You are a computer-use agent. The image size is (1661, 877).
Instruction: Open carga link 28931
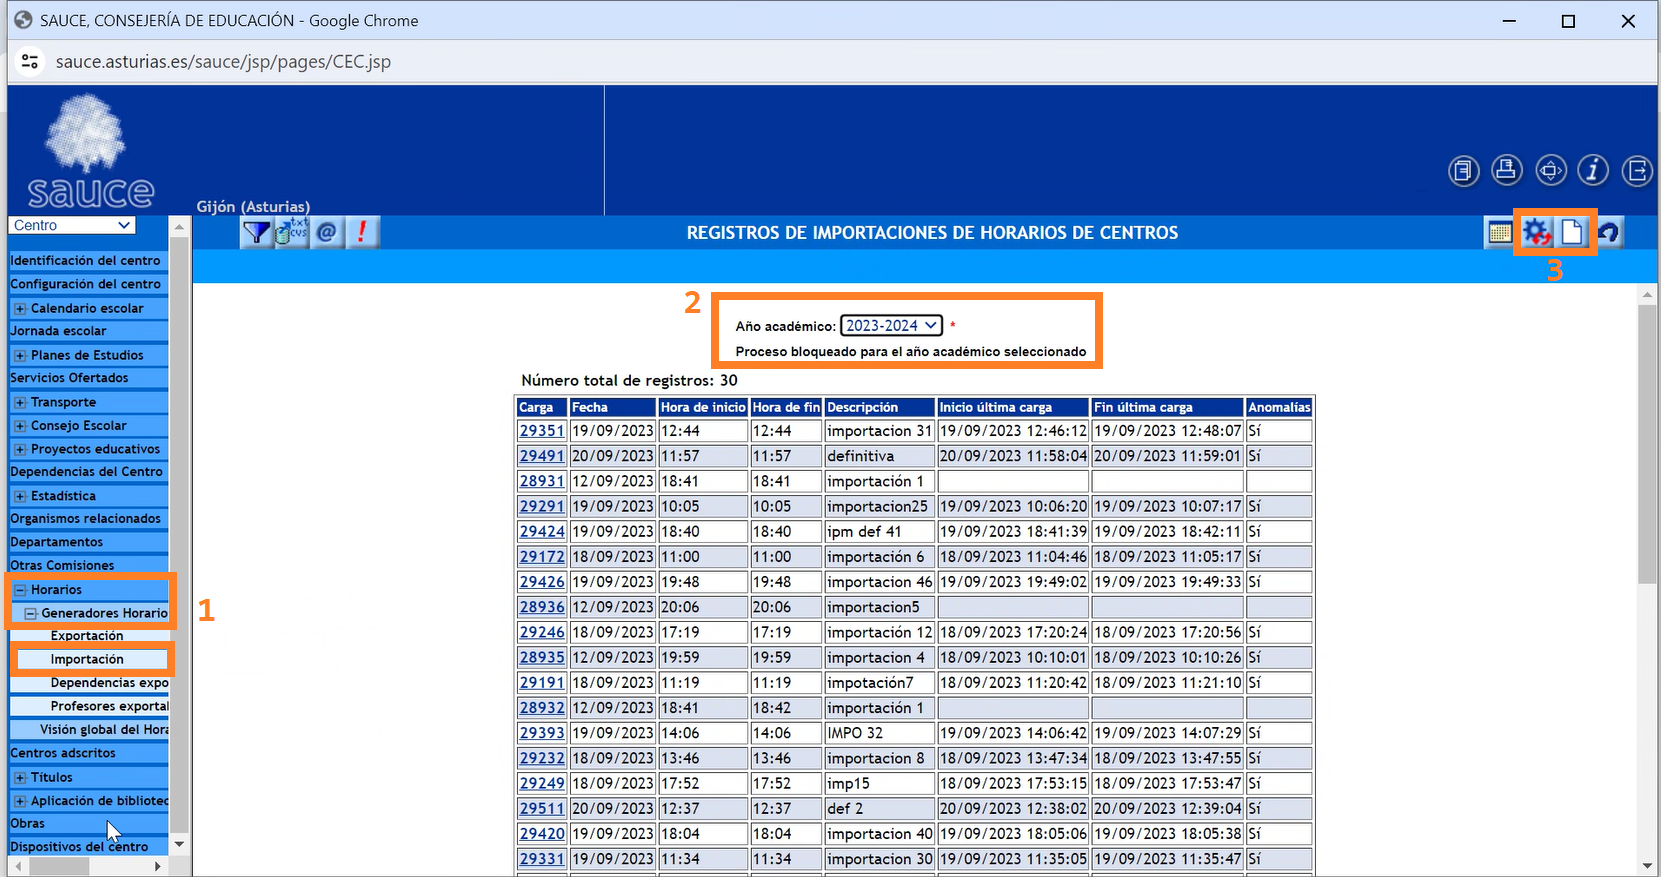tap(542, 481)
